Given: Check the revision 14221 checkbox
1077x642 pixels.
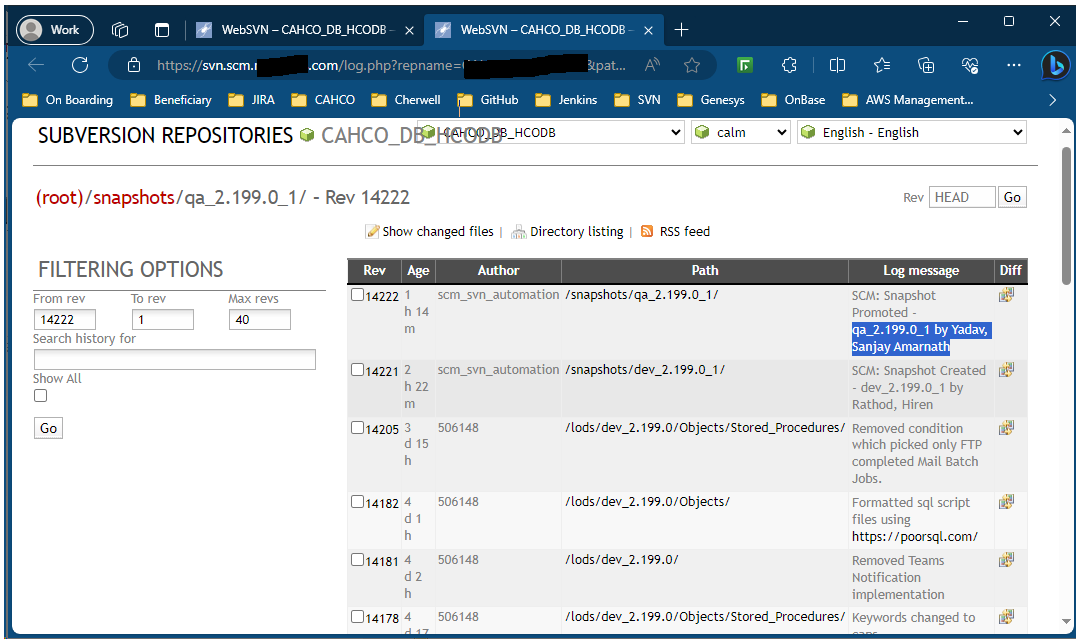Looking at the screenshot, I should pos(357,370).
